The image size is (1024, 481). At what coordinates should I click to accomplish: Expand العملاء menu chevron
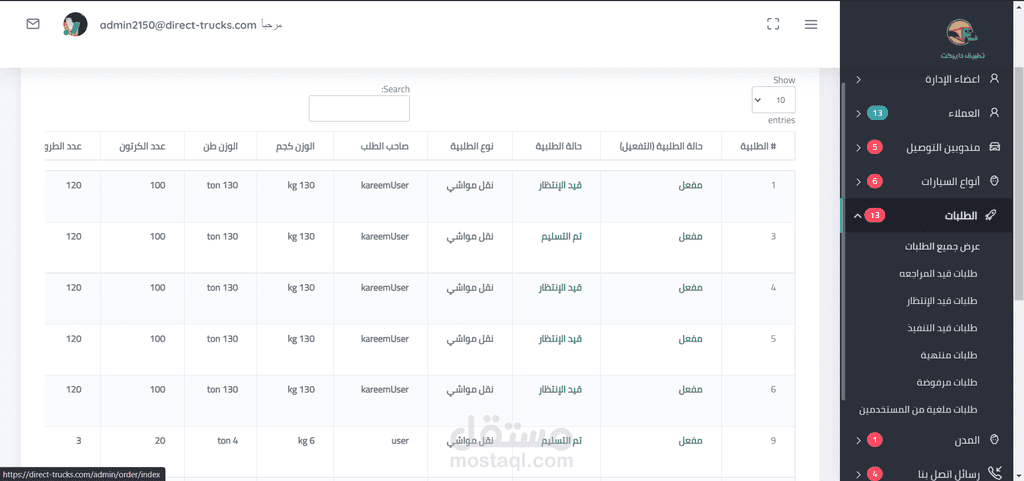tap(858, 114)
